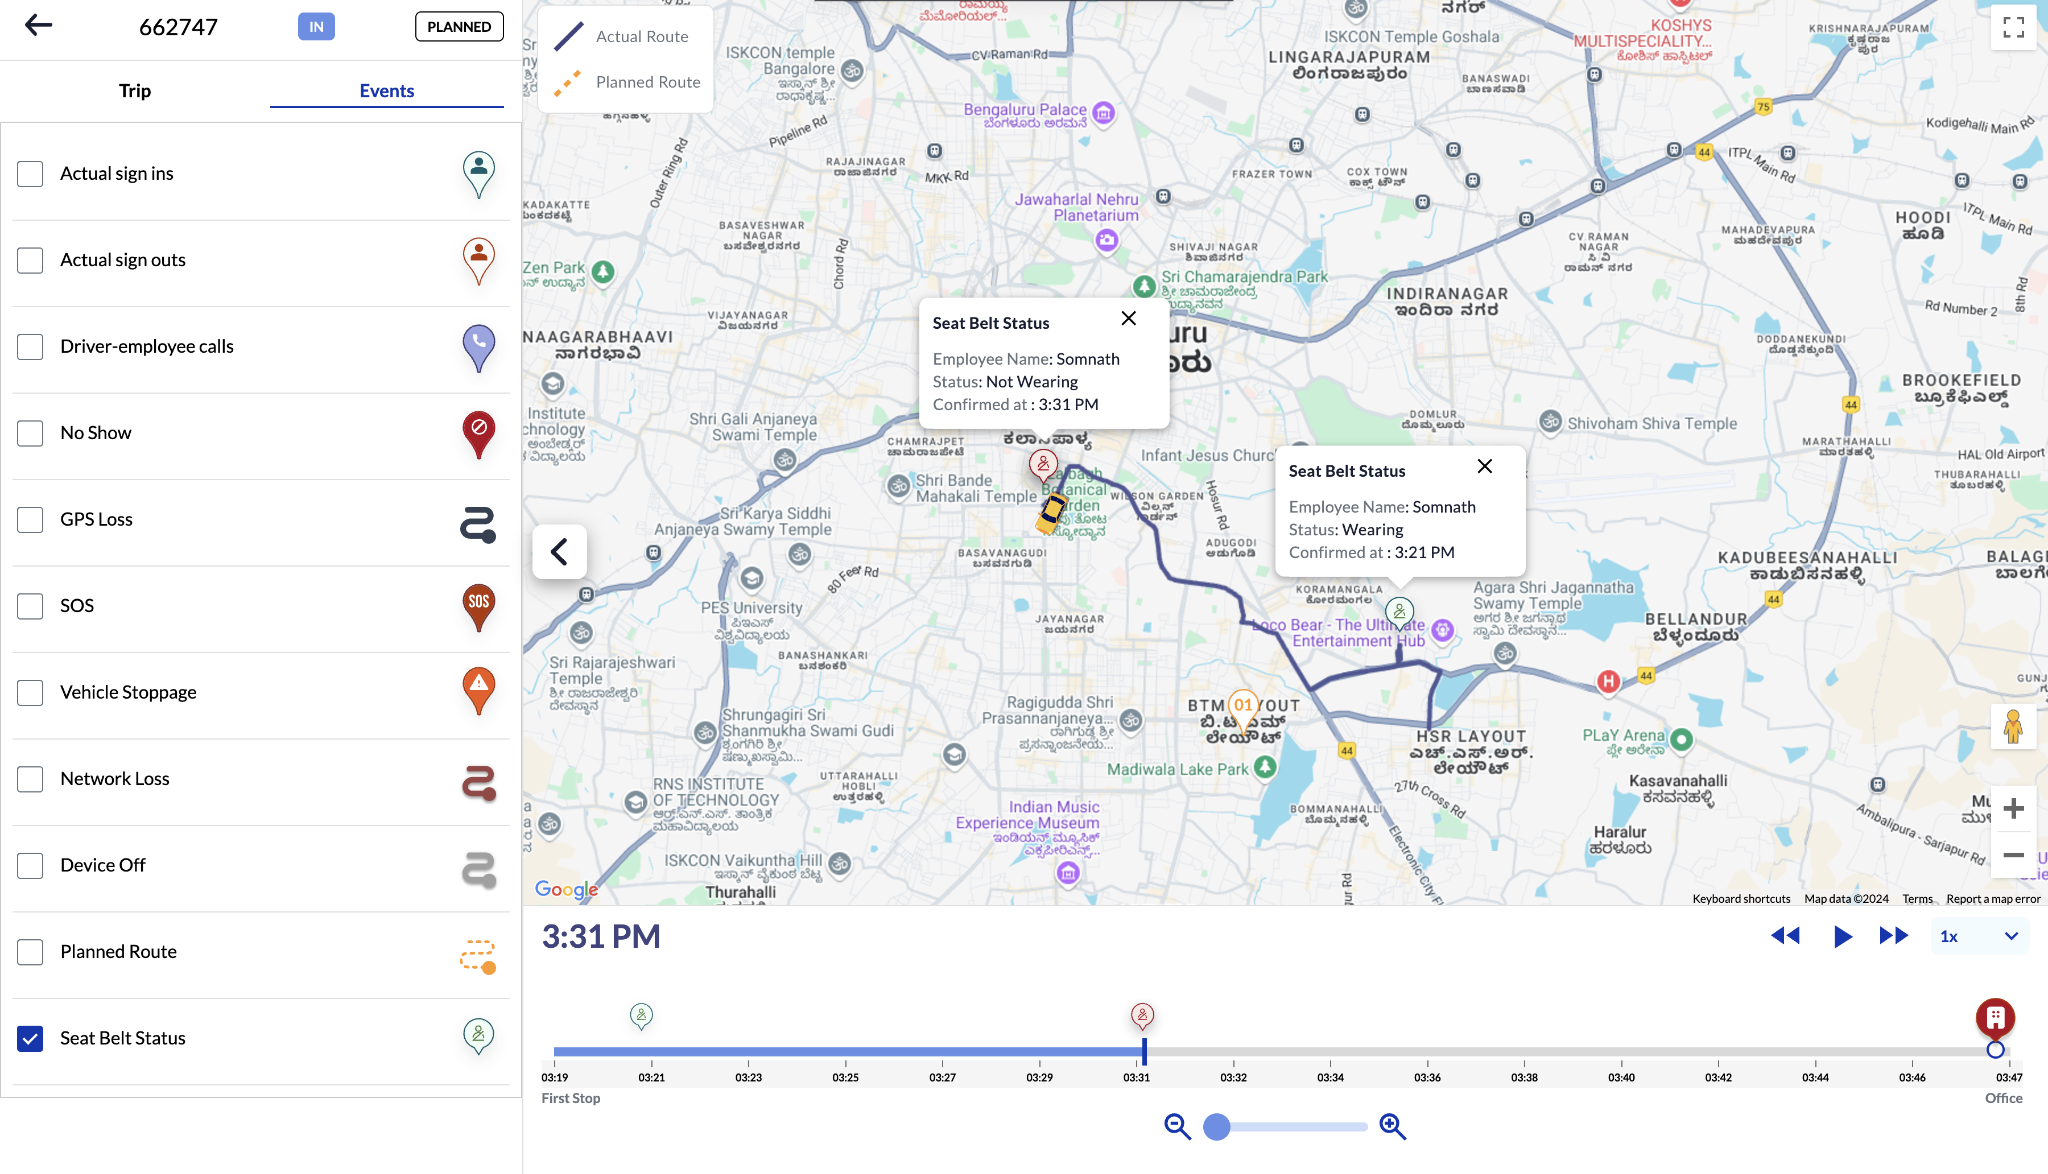This screenshot has height=1174, width=2048.
Task: Click the back arrow next to 662747
Action: (x=38, y=26)
